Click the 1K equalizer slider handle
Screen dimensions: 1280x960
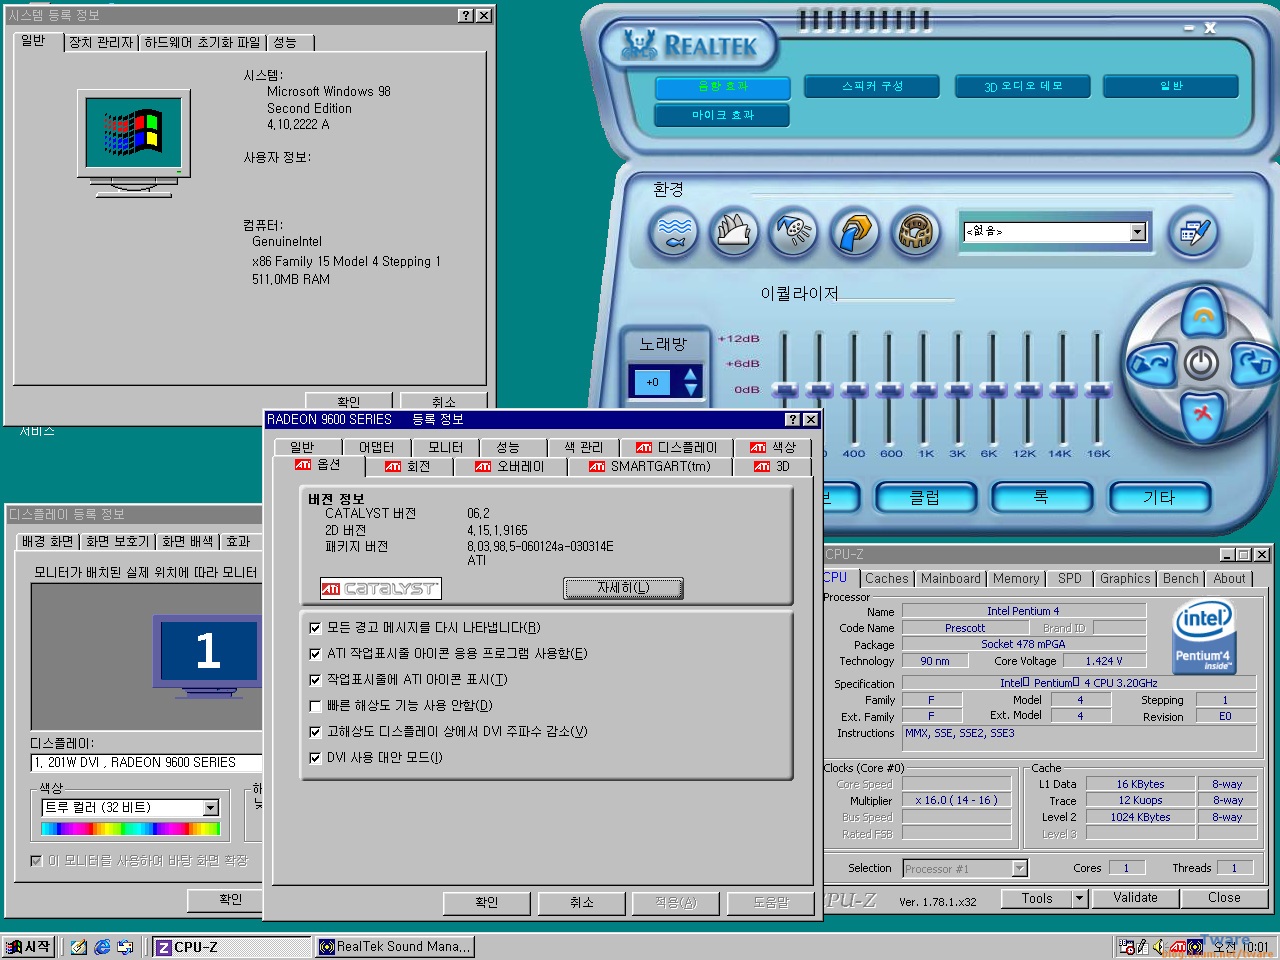point(924,389)
